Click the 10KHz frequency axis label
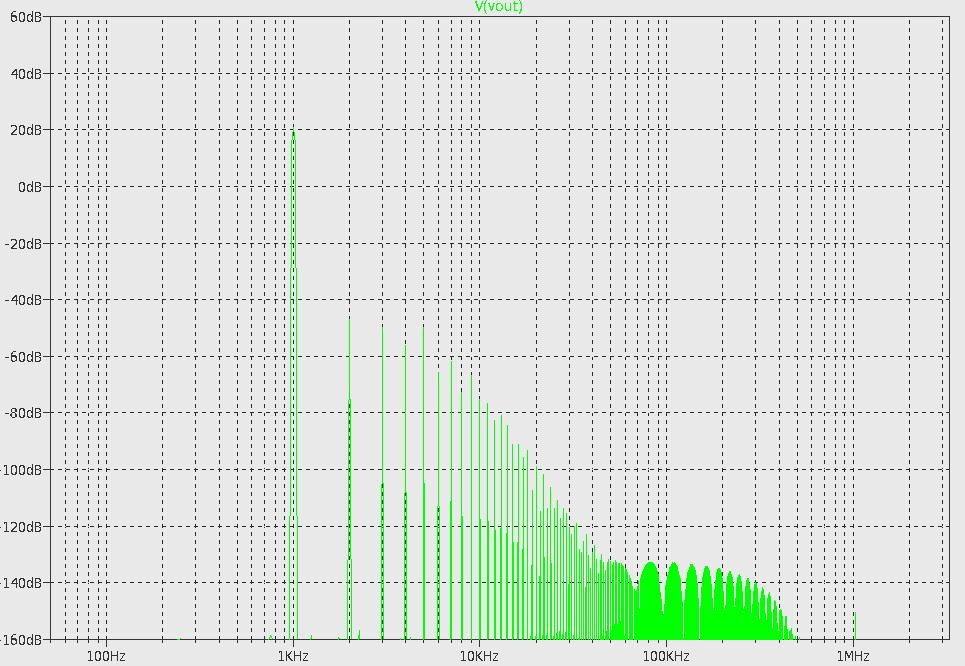The width and height of the screenshot is (965, 666). [479, 656]
